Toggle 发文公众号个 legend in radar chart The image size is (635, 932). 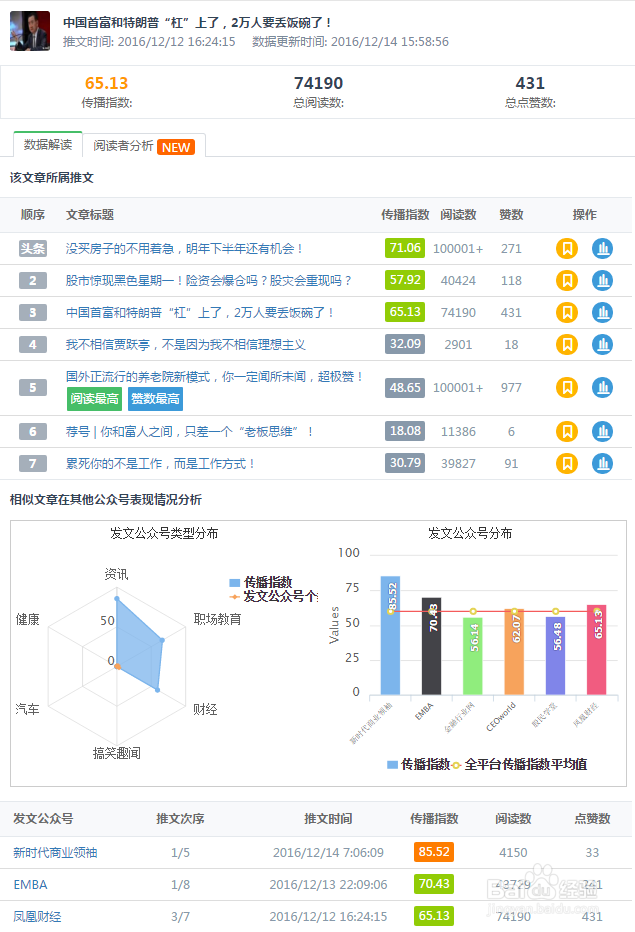pyautogui.click(x=274, y=596)
